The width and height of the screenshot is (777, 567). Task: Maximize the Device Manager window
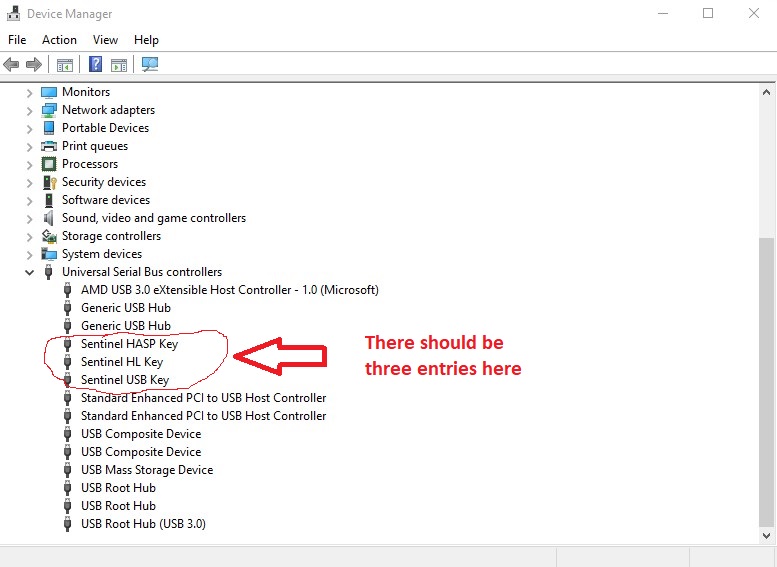708,13
